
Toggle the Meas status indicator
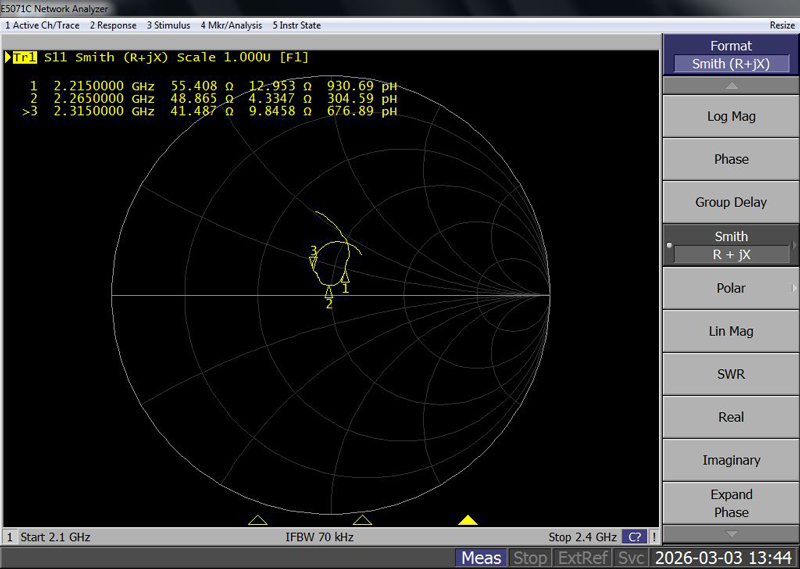[x=481, y=558]
